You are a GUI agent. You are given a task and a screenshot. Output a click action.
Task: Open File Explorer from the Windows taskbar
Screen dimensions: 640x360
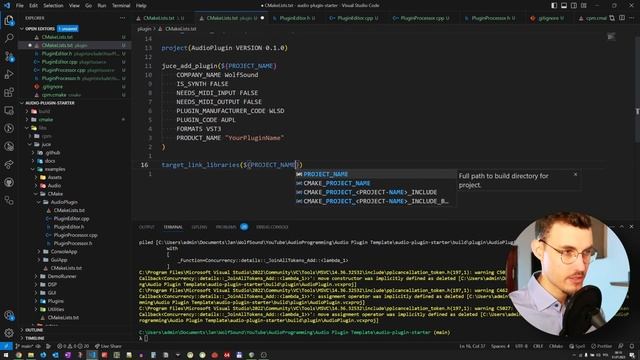pyautogui.click(x=31, y=355)
